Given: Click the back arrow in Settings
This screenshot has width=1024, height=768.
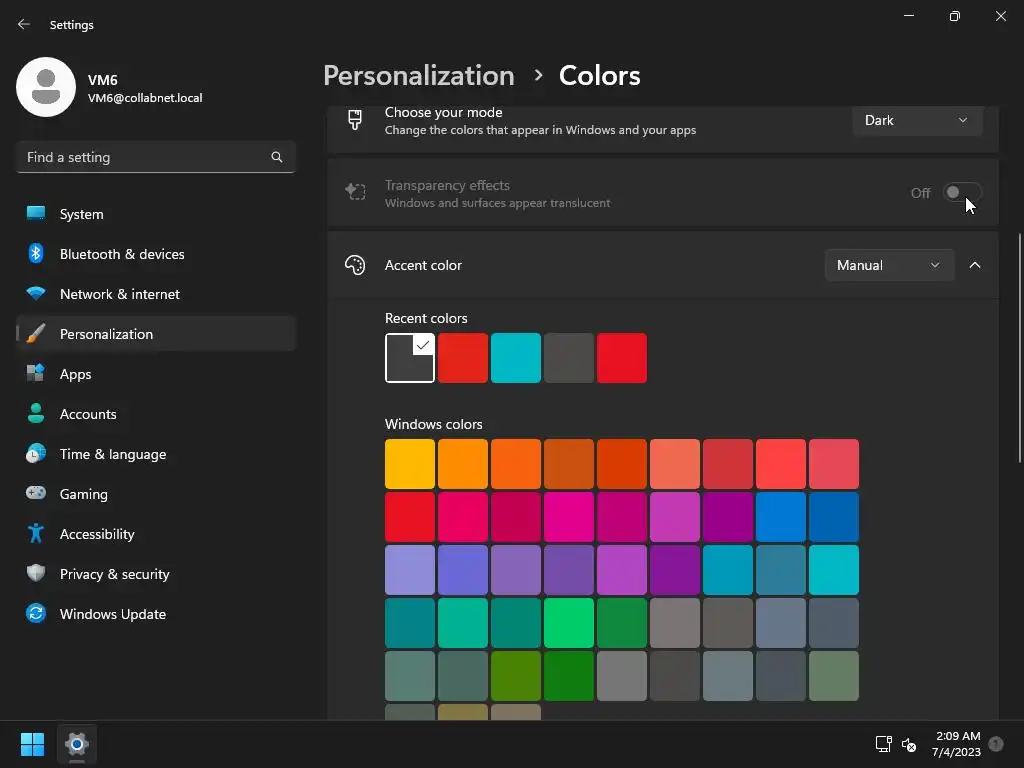Looking at the screenshot, I should (x=24, y=24).
